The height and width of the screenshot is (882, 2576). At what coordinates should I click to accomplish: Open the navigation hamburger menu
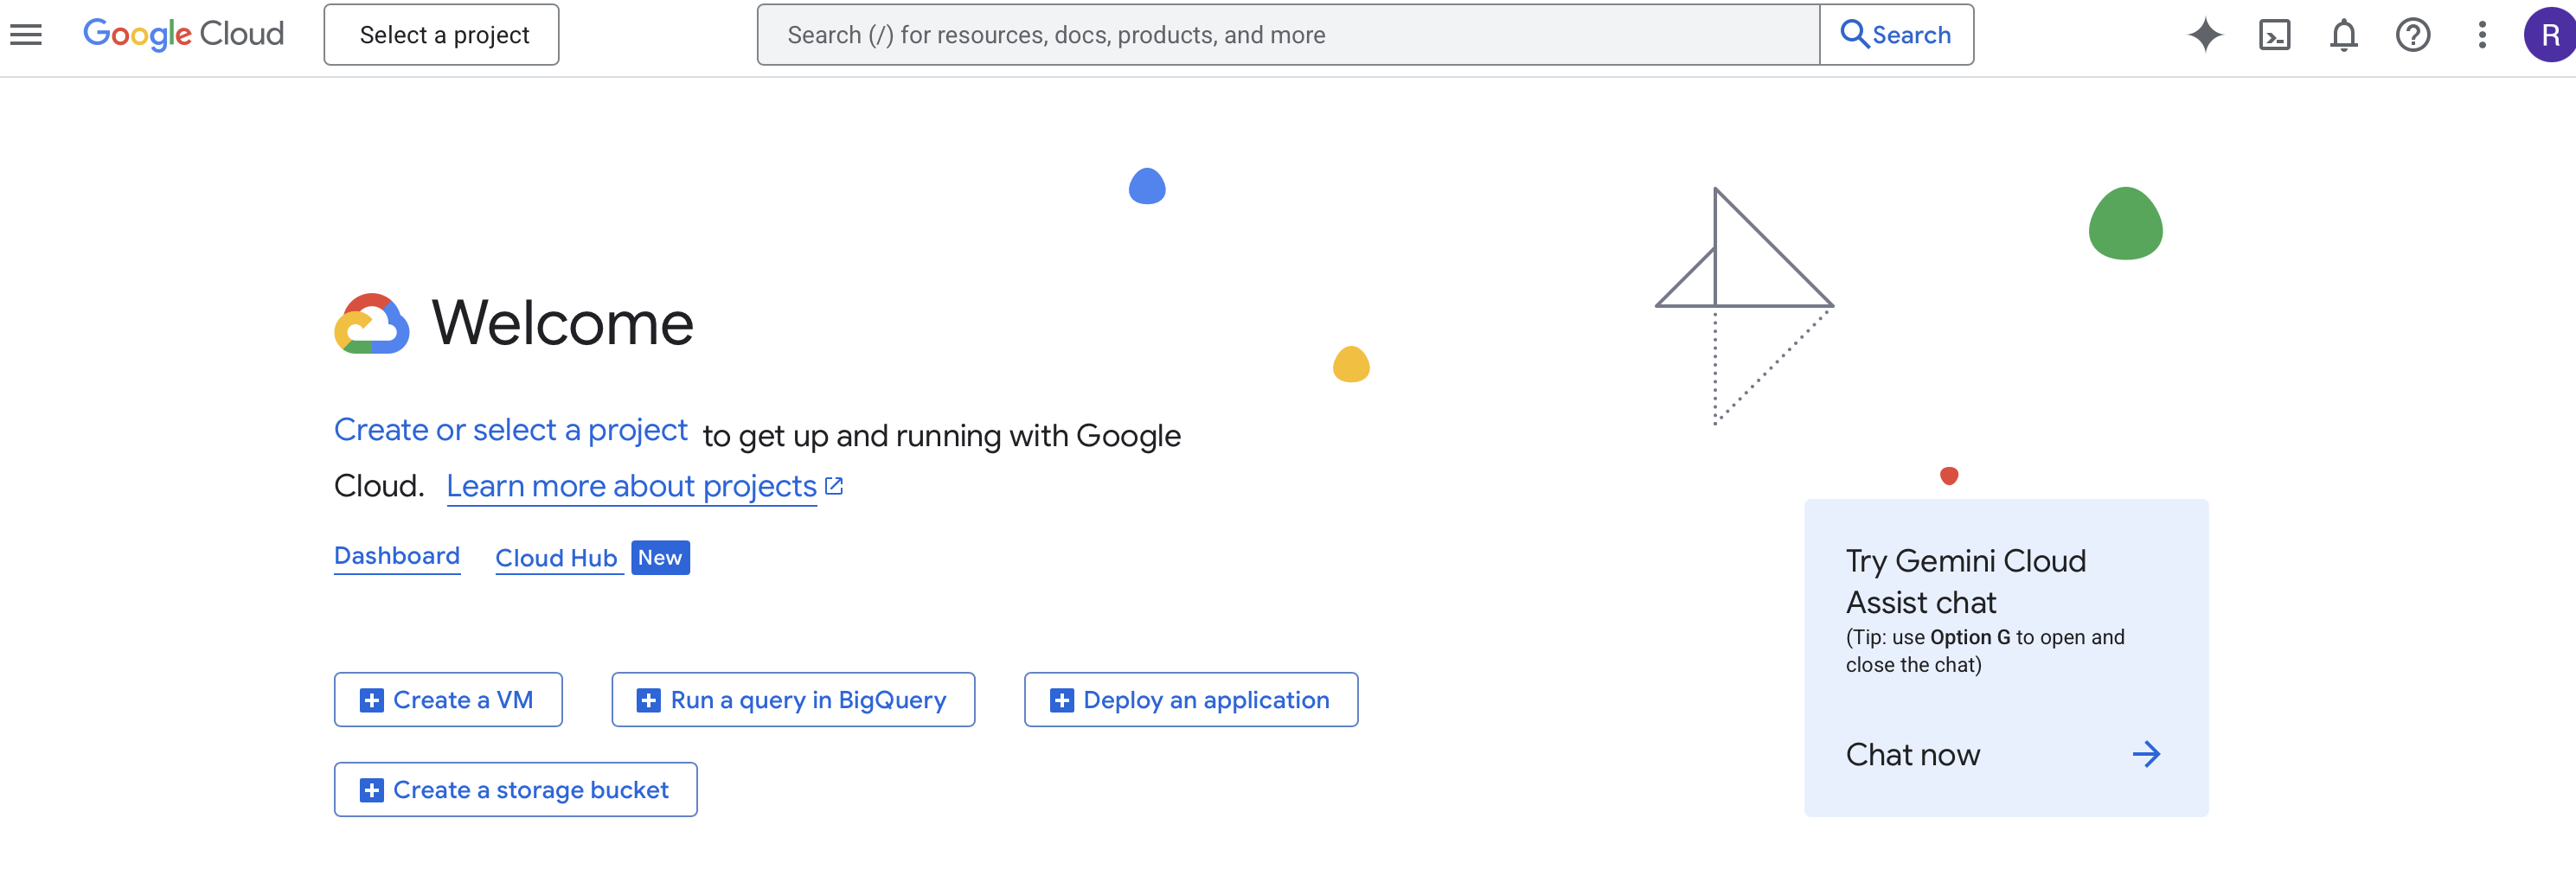pyautogui.click(x=25, y=34)
